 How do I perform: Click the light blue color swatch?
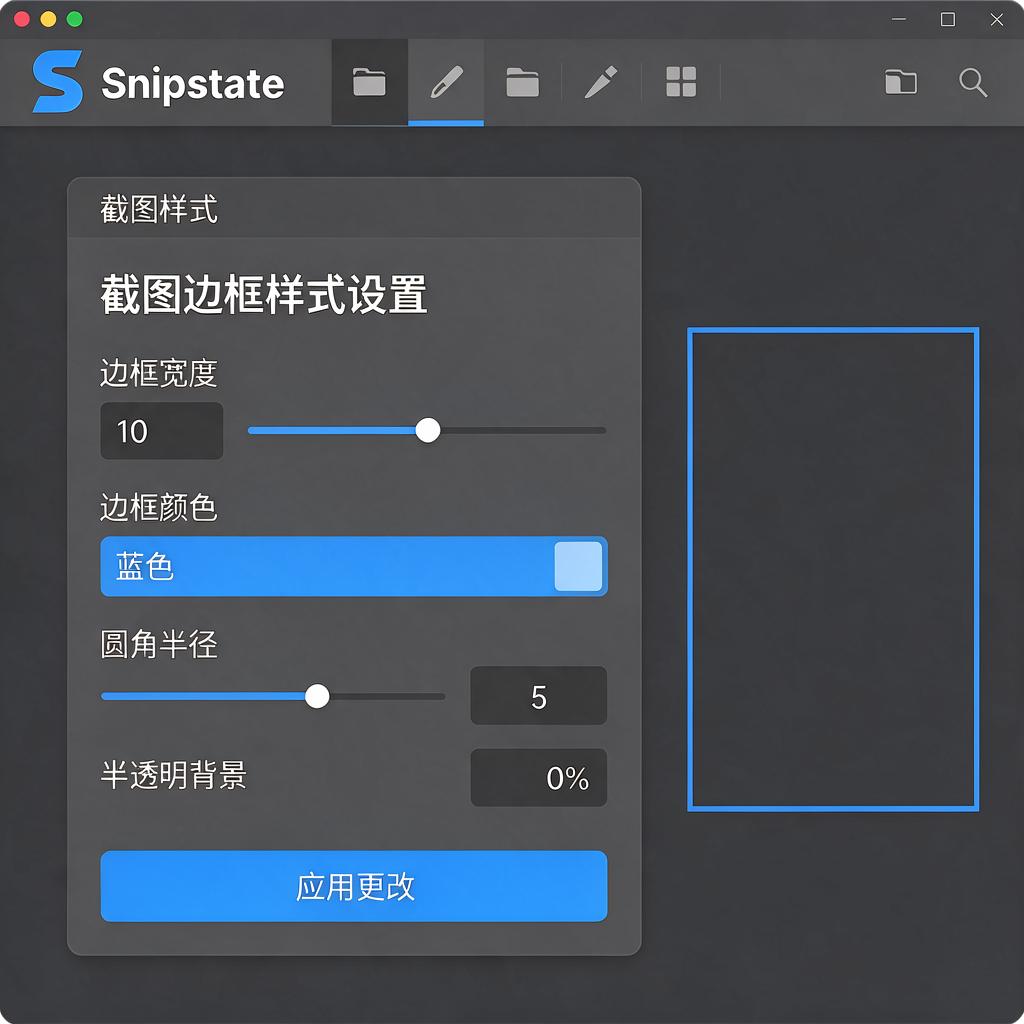(578, 566)
